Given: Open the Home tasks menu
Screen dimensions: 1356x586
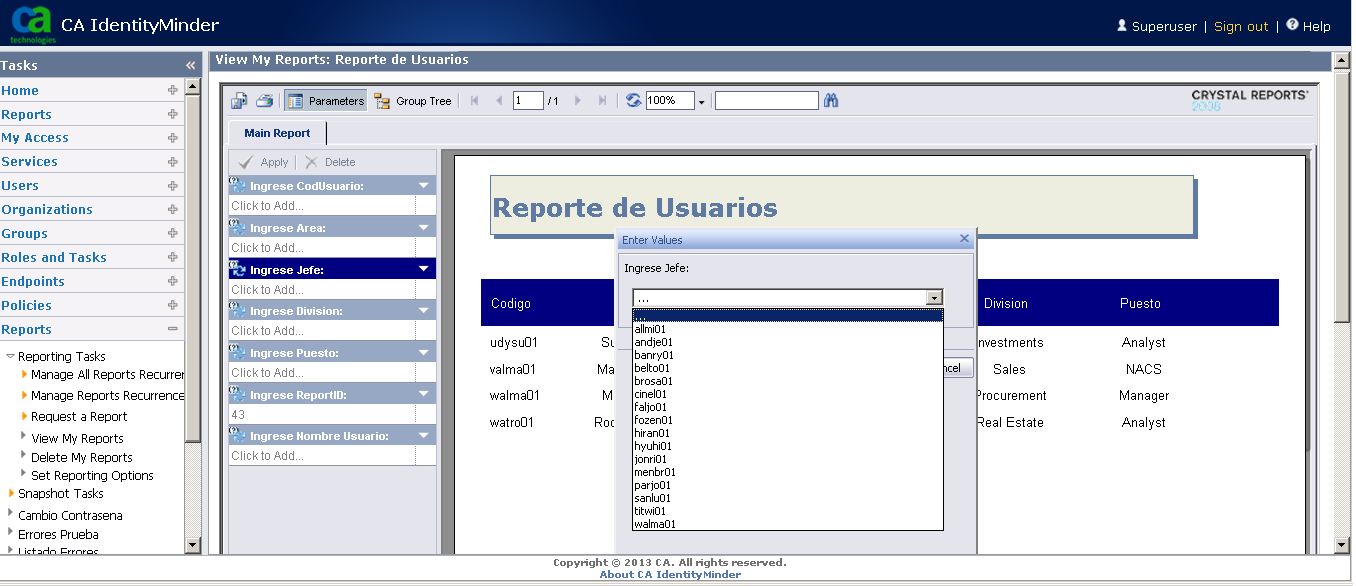Looking at the screenshot, I should tap(20, 90).
